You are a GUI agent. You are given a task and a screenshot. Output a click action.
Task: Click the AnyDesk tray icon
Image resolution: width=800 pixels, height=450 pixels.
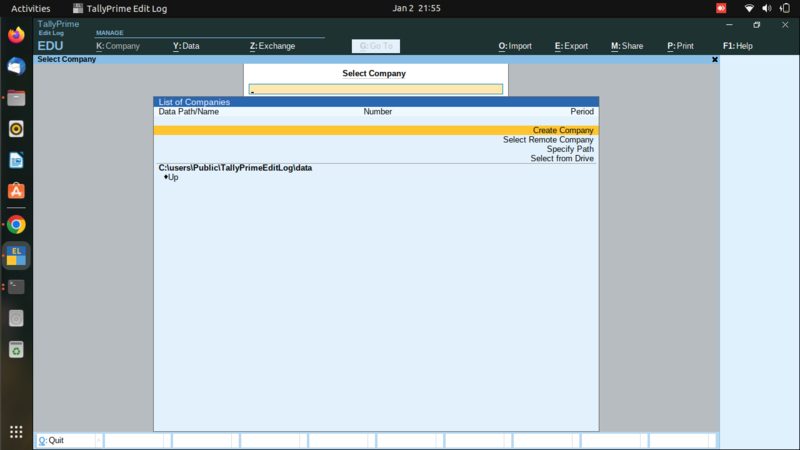721,8
